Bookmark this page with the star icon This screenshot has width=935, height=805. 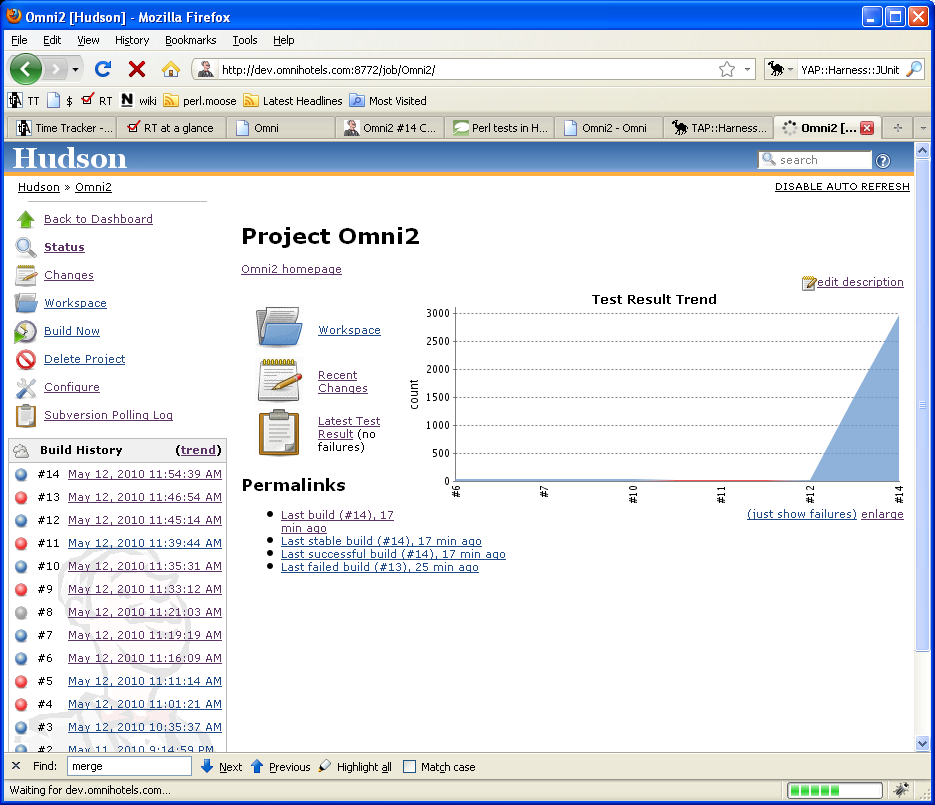[727, 70]
